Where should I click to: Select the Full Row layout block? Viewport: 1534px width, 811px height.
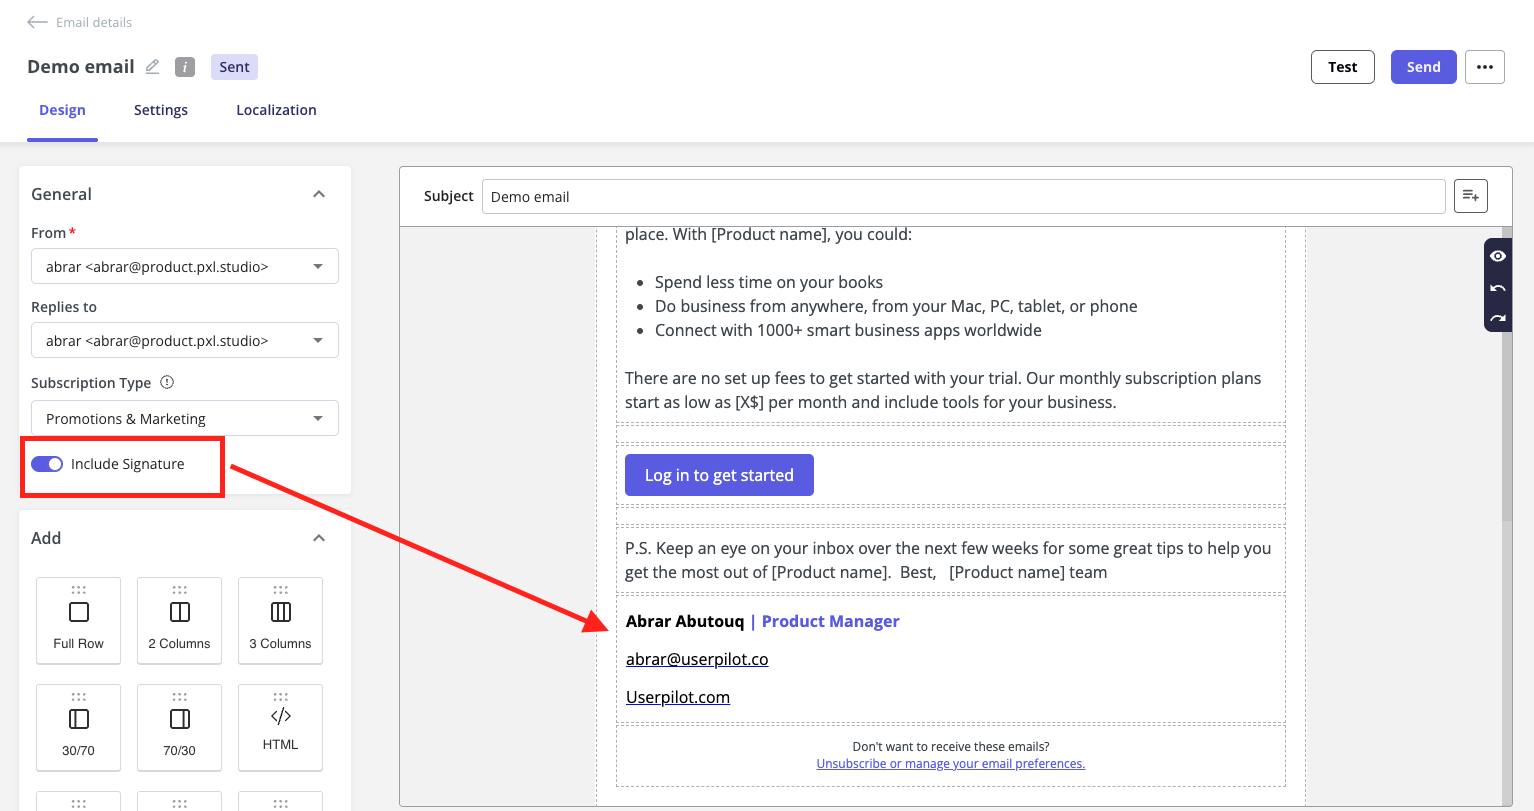click(78, 620)
